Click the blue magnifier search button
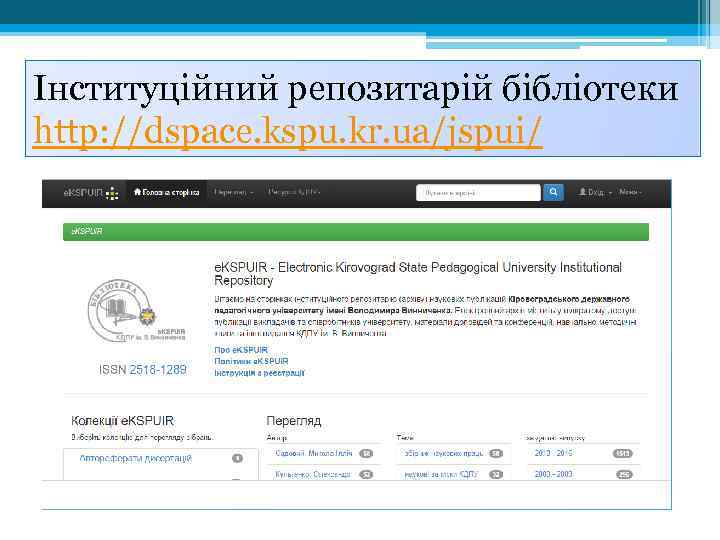720x540 pixels. [x=553, y=192]
